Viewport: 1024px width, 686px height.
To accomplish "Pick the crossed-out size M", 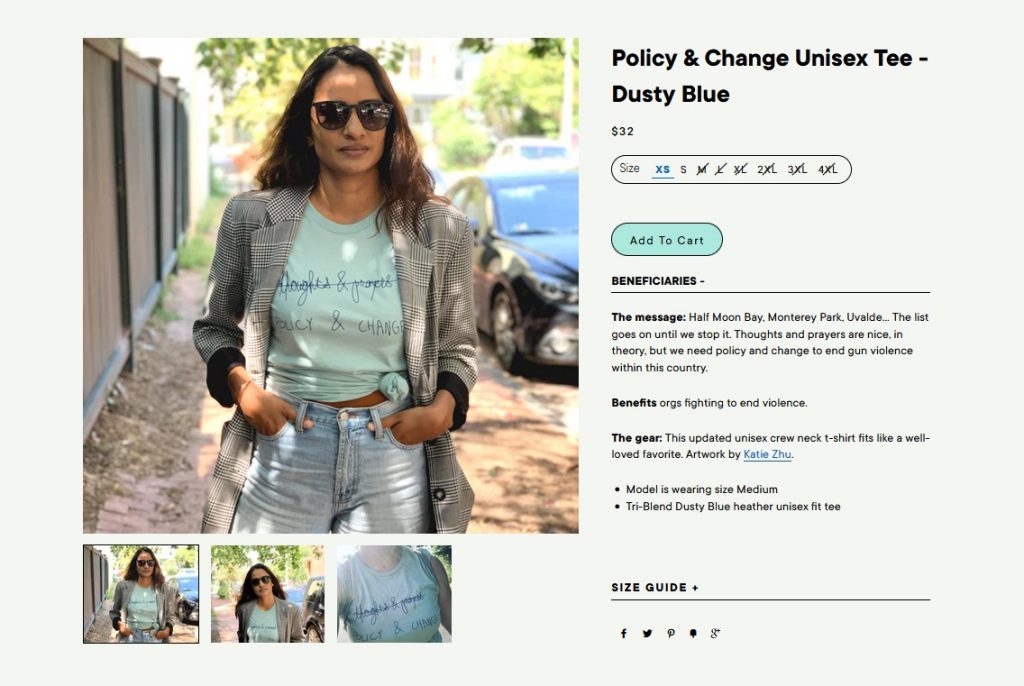I will click(701, 169).
